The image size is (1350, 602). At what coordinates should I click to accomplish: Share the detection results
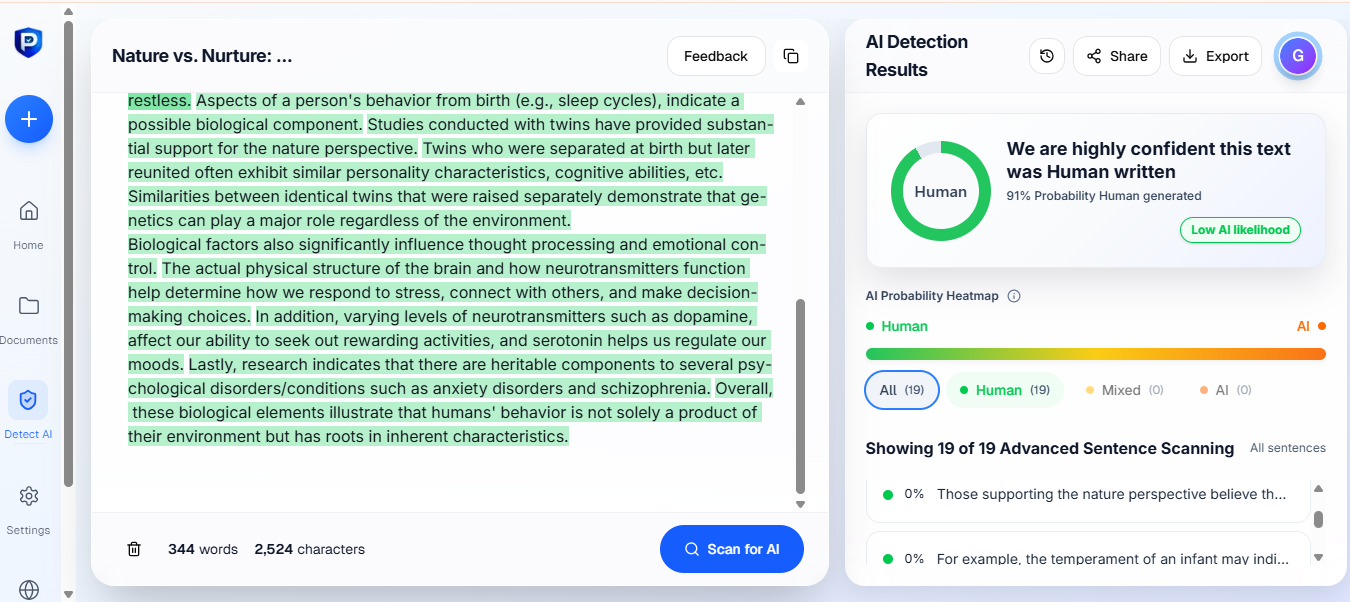[1117, 56]
